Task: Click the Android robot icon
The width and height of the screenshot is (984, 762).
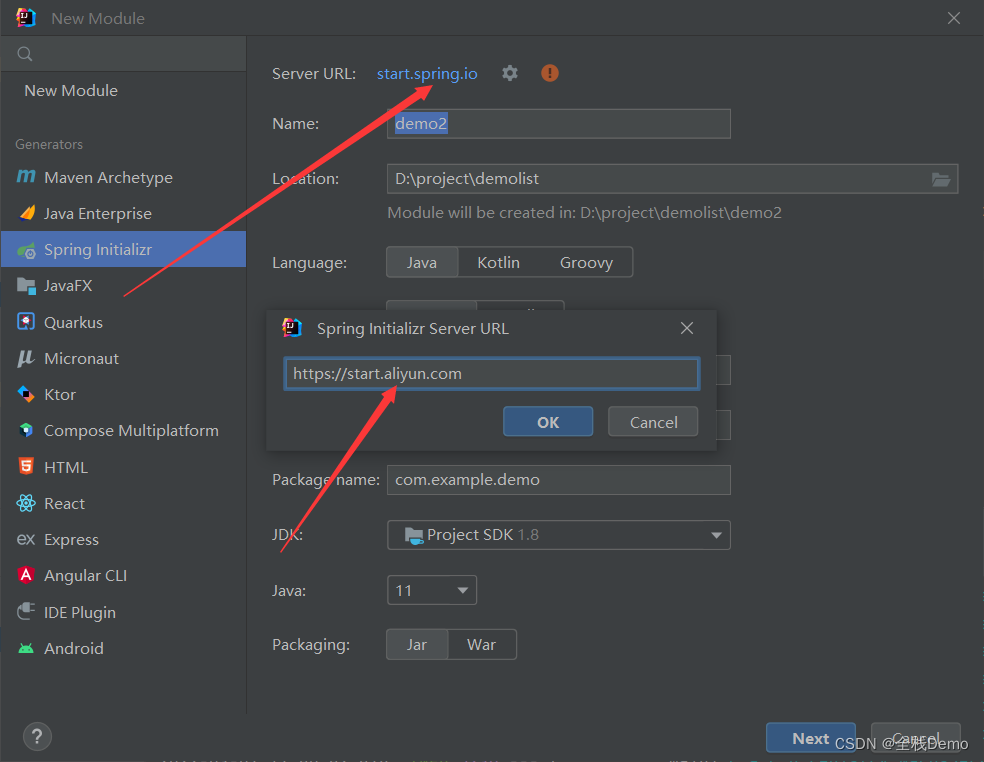Action: point(26,648)
